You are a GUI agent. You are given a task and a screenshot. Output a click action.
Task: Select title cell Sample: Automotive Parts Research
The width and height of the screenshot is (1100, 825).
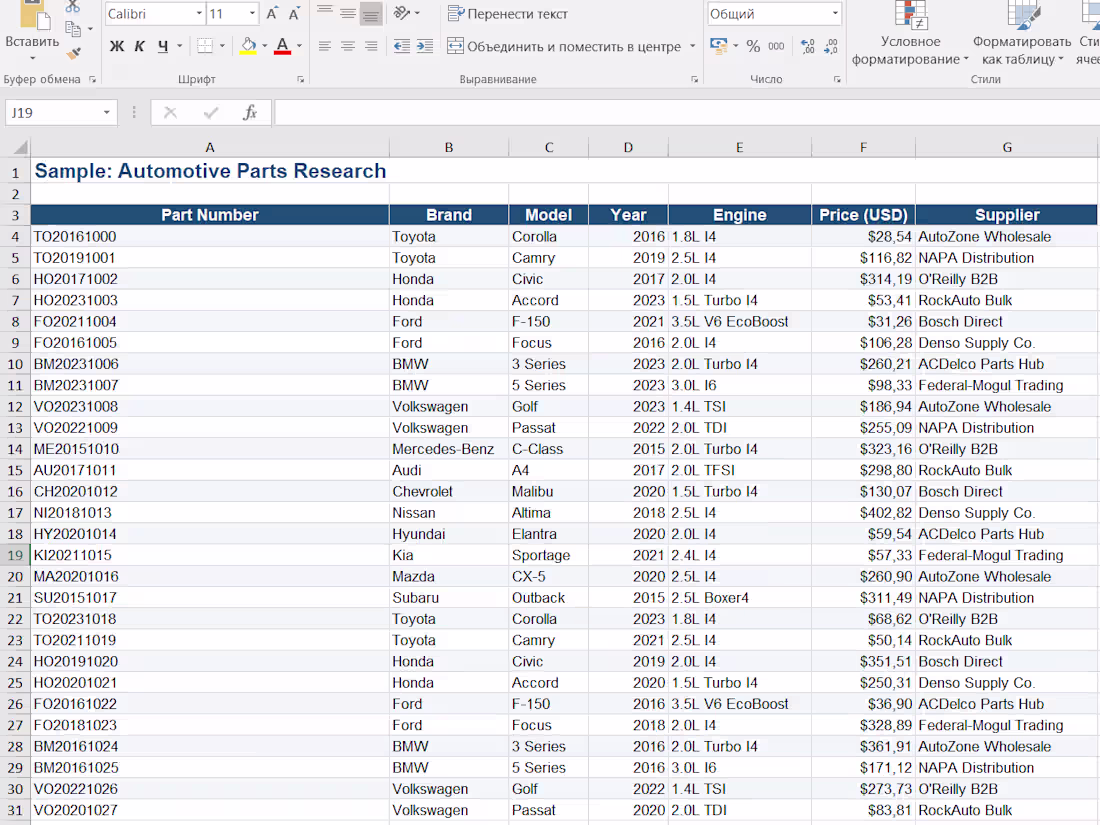210,171
